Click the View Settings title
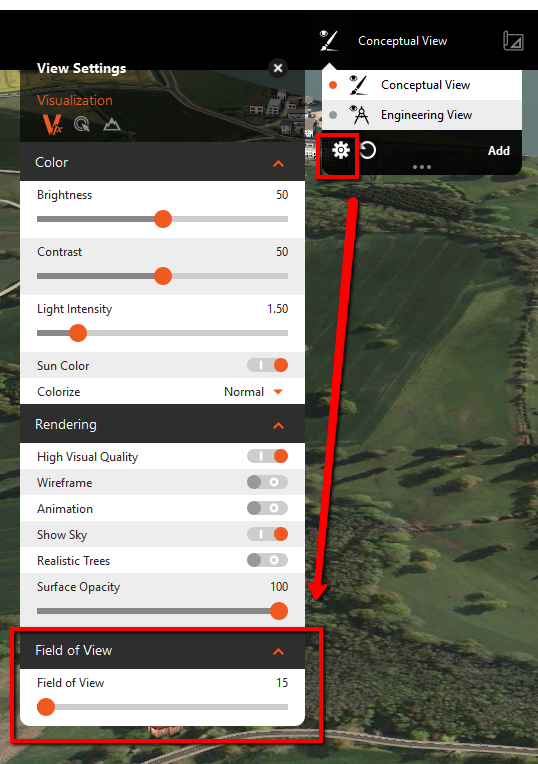The height and width of the screenshot is (764, 538). 81,68
